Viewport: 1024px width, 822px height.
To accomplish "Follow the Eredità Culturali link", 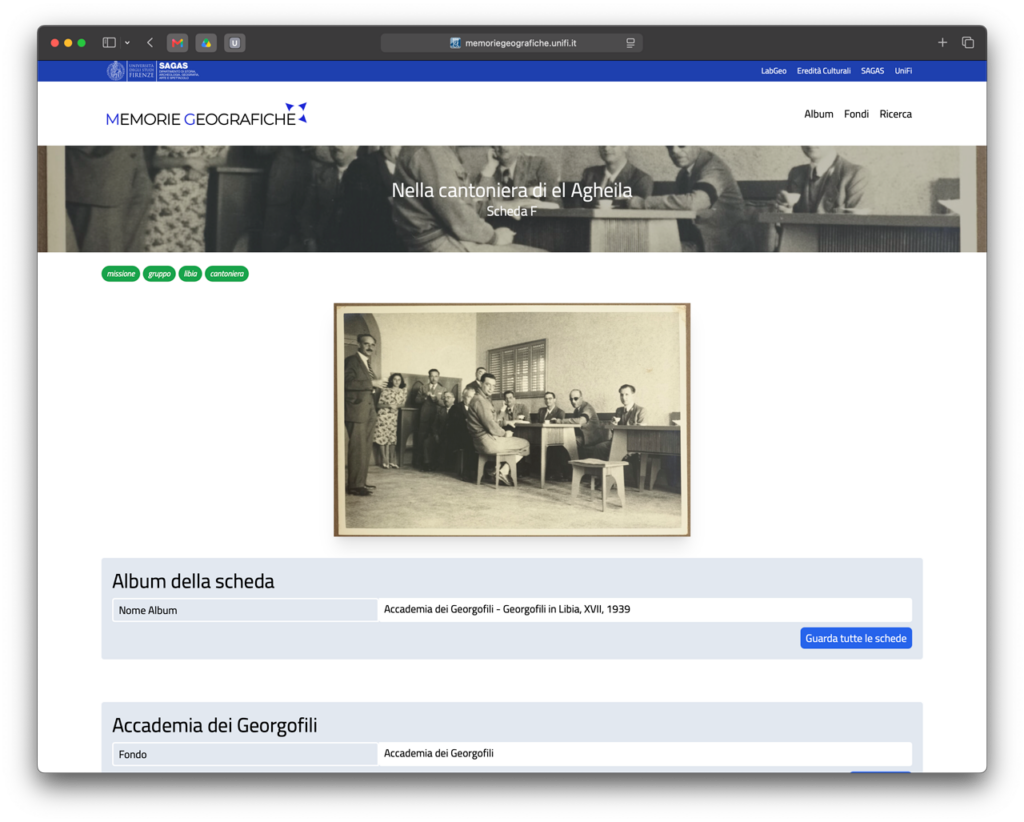I will pos(824,71).
